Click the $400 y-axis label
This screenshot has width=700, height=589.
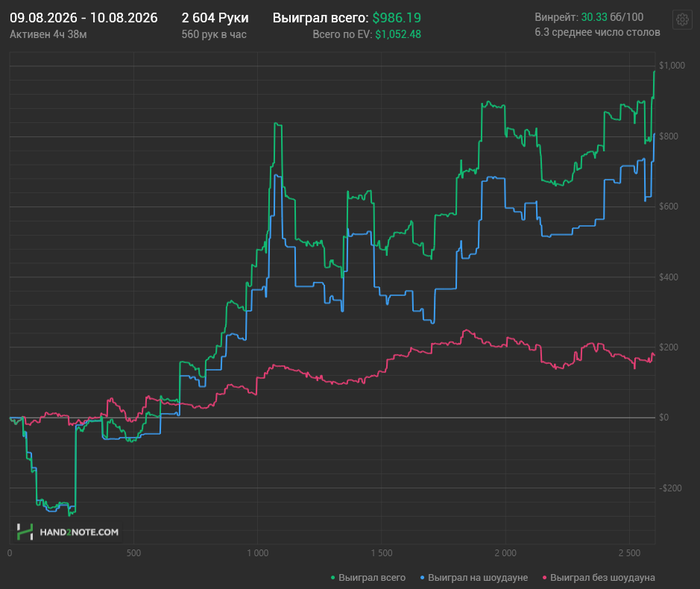tap(668, 277)
